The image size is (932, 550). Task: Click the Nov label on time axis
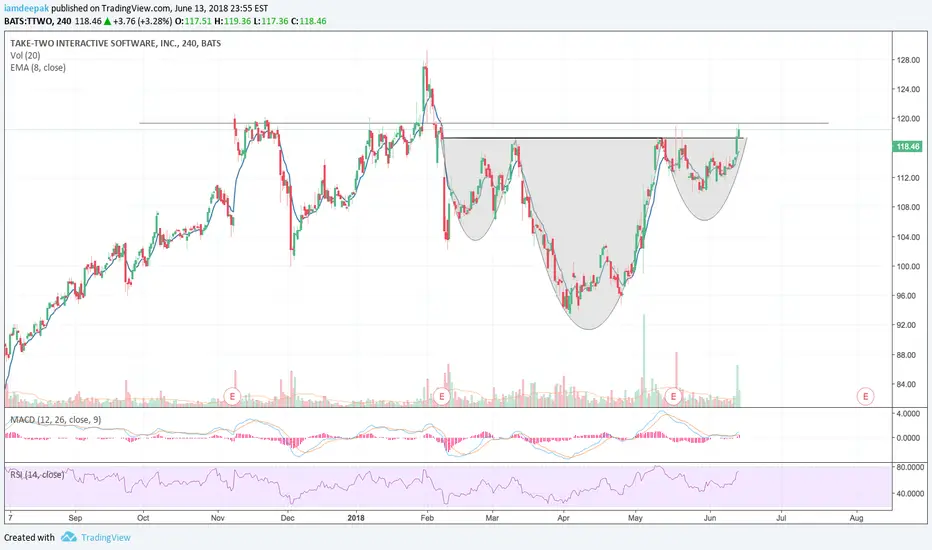(x=218, y=518)
